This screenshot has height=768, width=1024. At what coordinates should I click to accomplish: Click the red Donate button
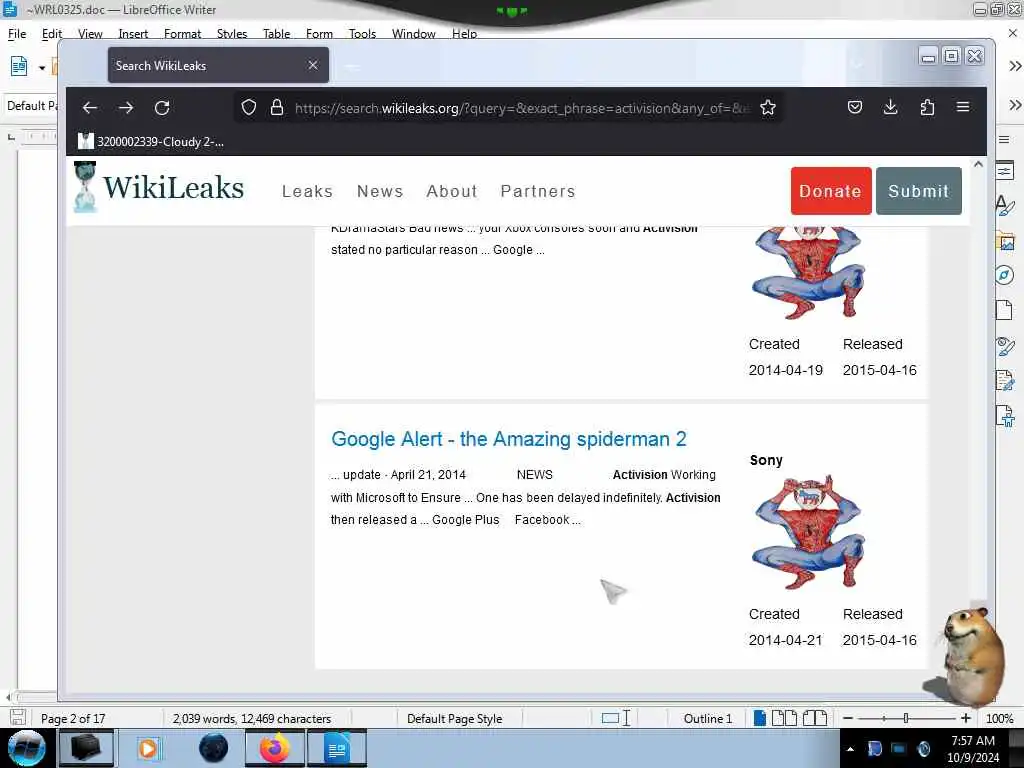coord(831,191)
